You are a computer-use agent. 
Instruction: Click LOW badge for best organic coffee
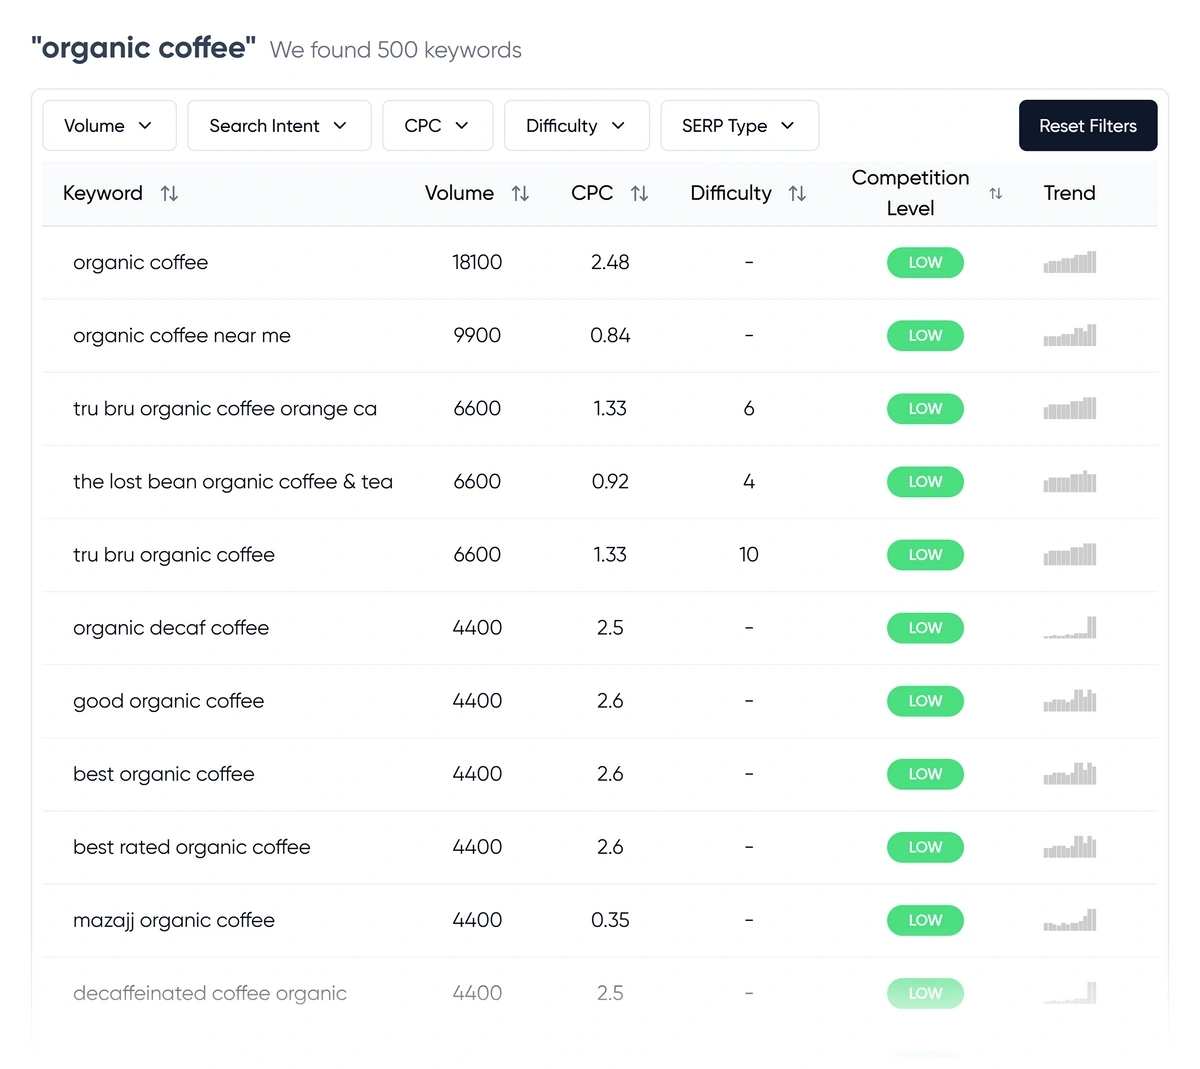coord(925,774)
